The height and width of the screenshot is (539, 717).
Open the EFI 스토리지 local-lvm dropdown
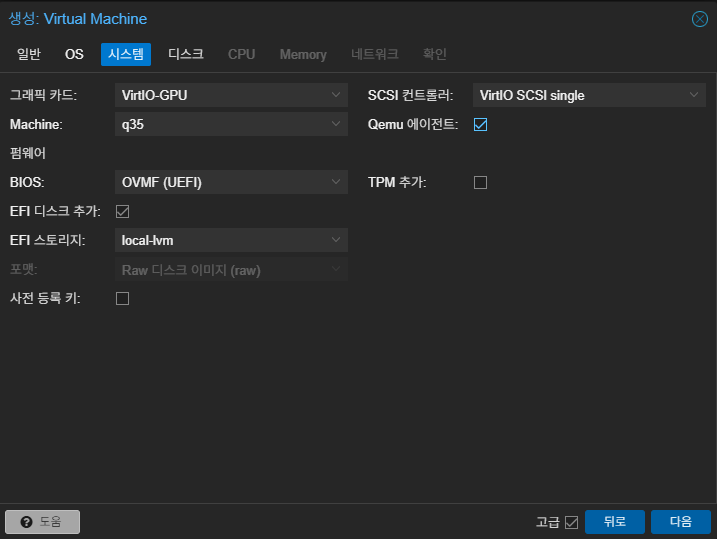point(231,240)
